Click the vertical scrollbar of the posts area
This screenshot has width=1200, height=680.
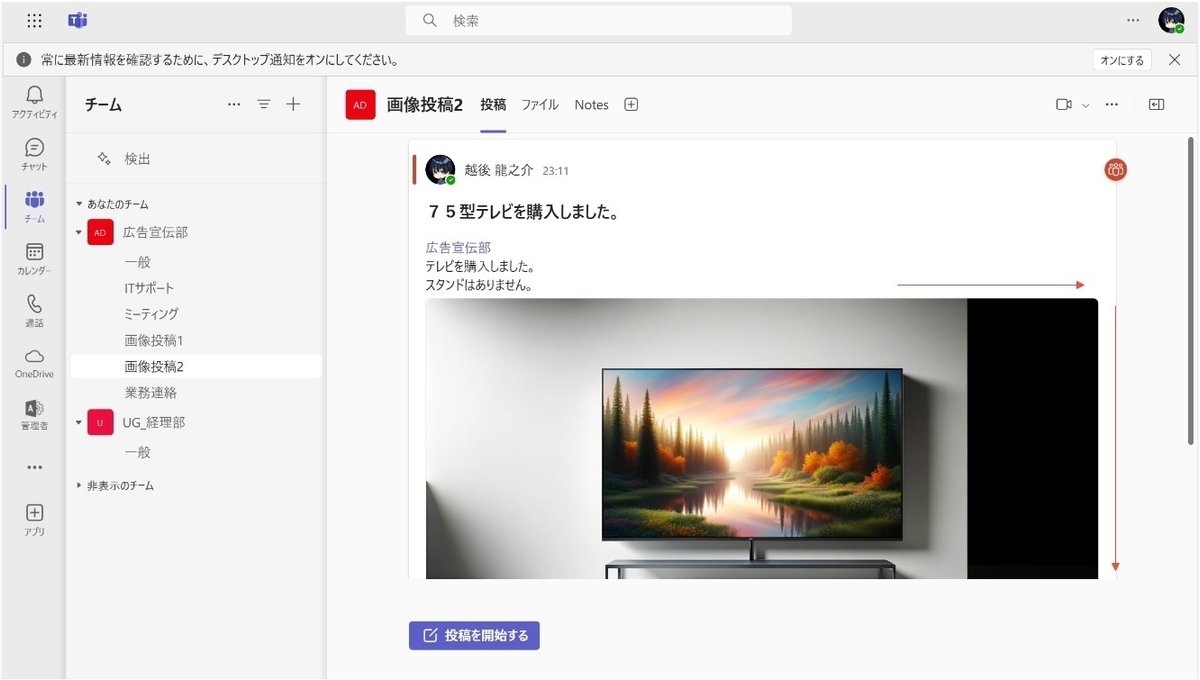coord(1190,290)
